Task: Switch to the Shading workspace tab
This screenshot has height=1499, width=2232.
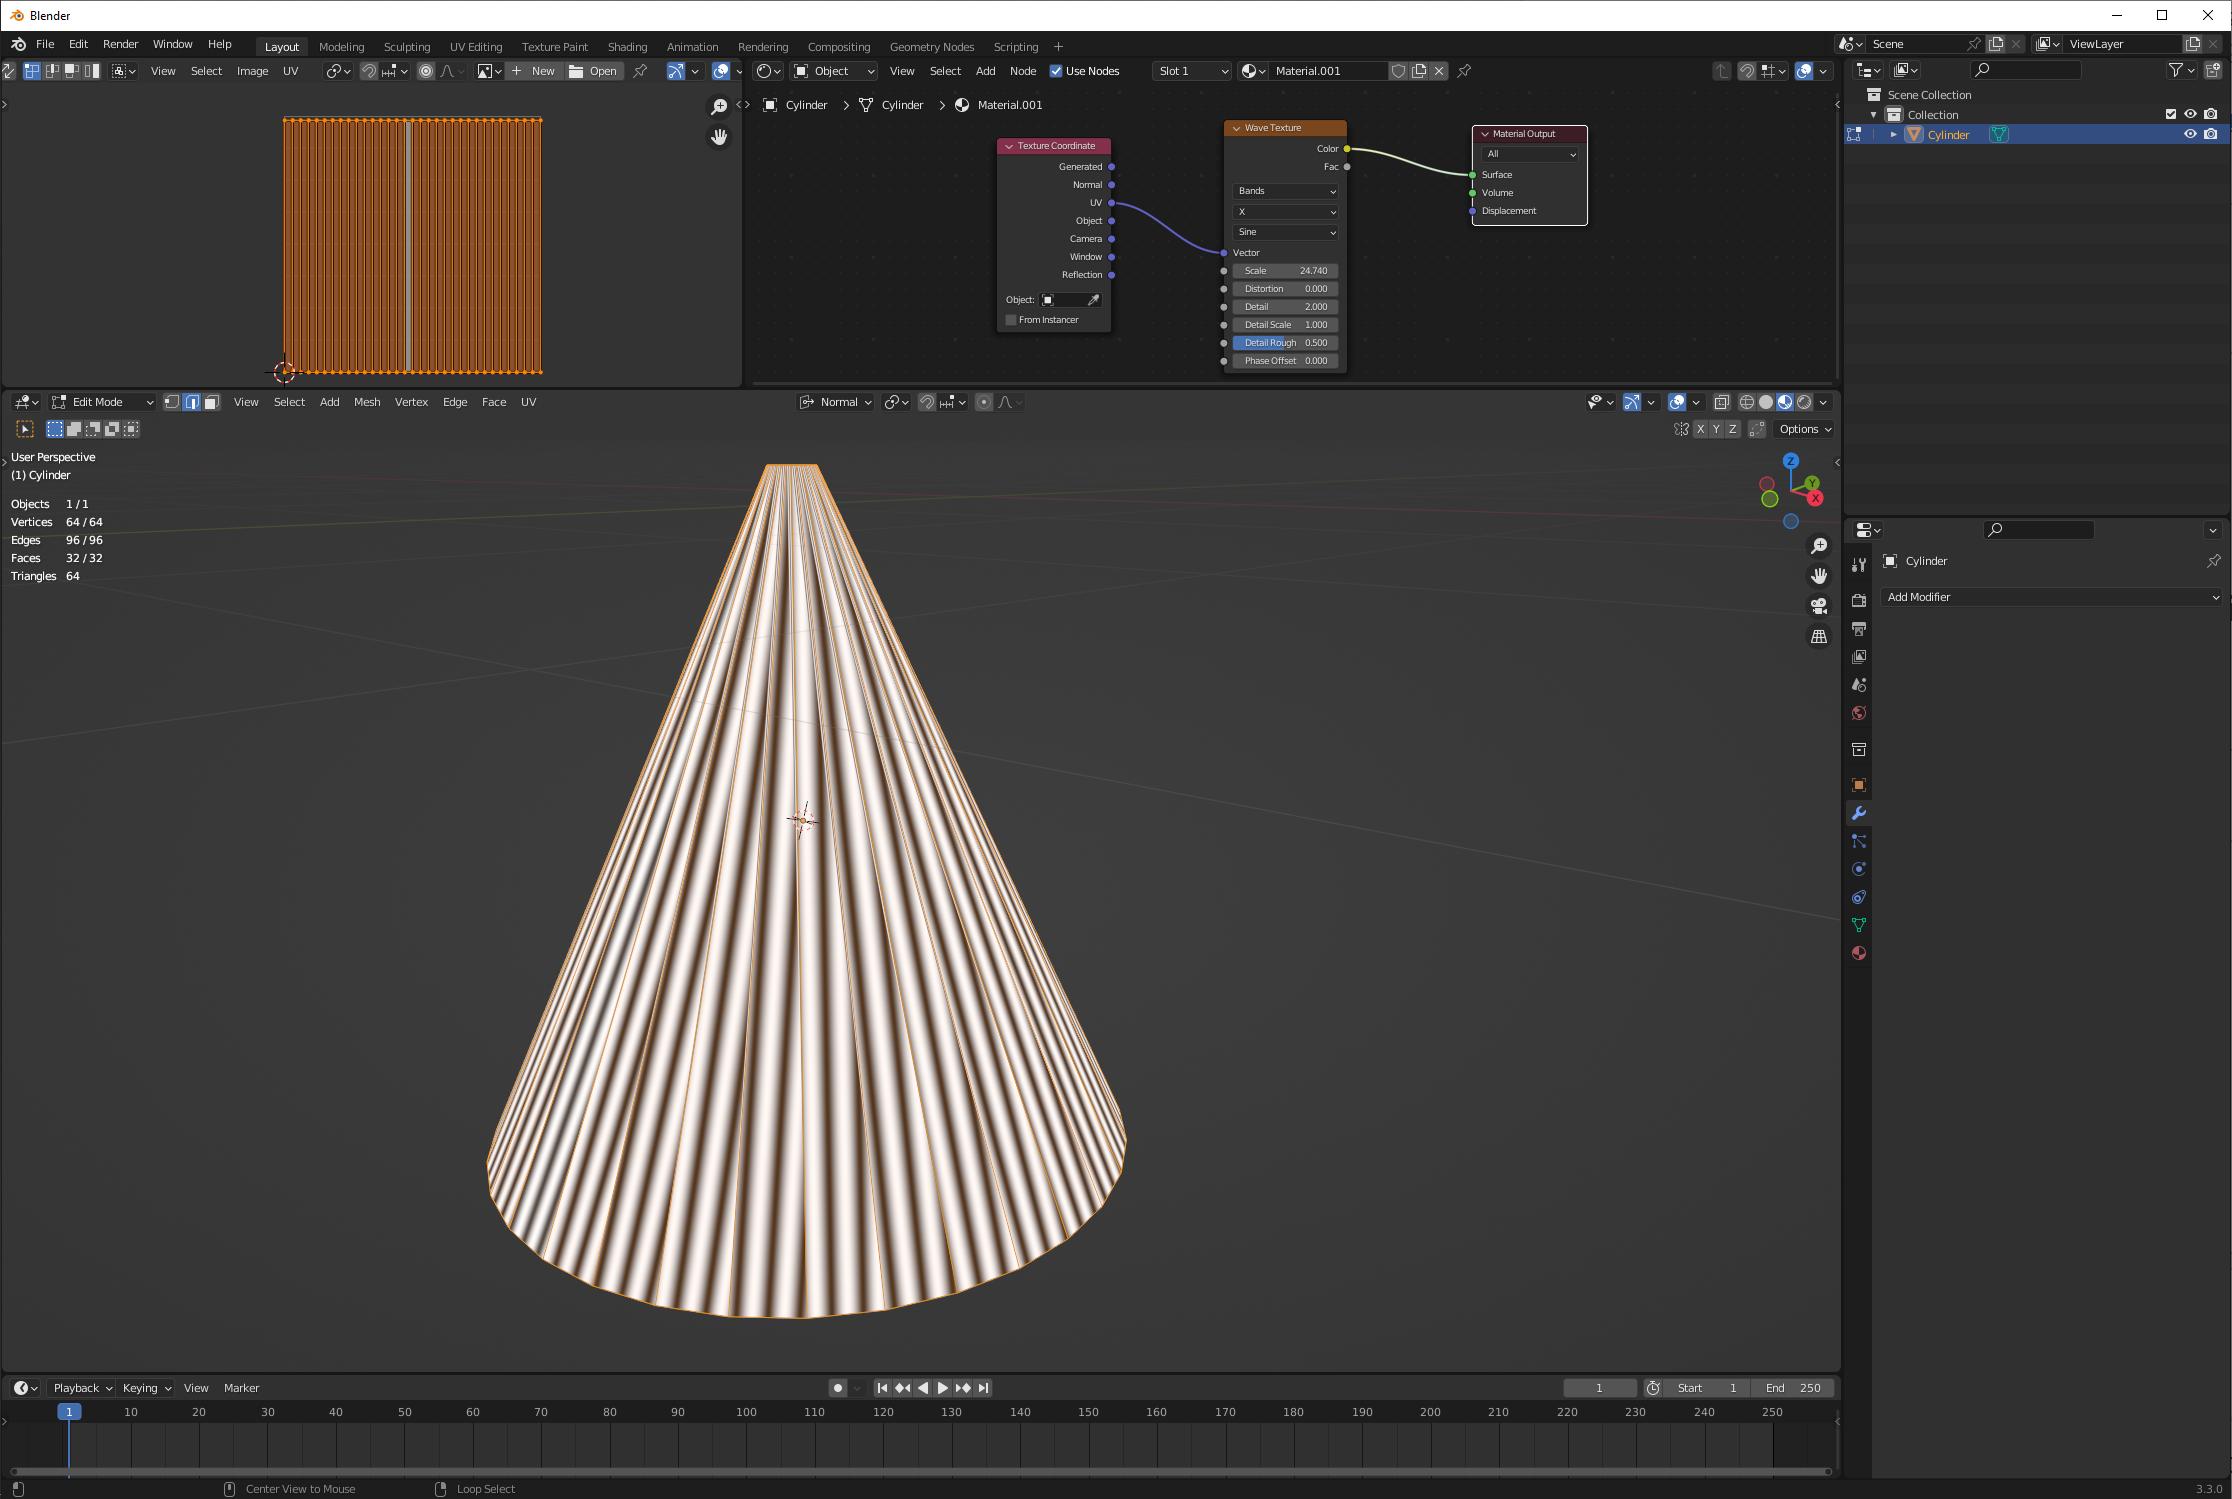Action: [627, 47]
